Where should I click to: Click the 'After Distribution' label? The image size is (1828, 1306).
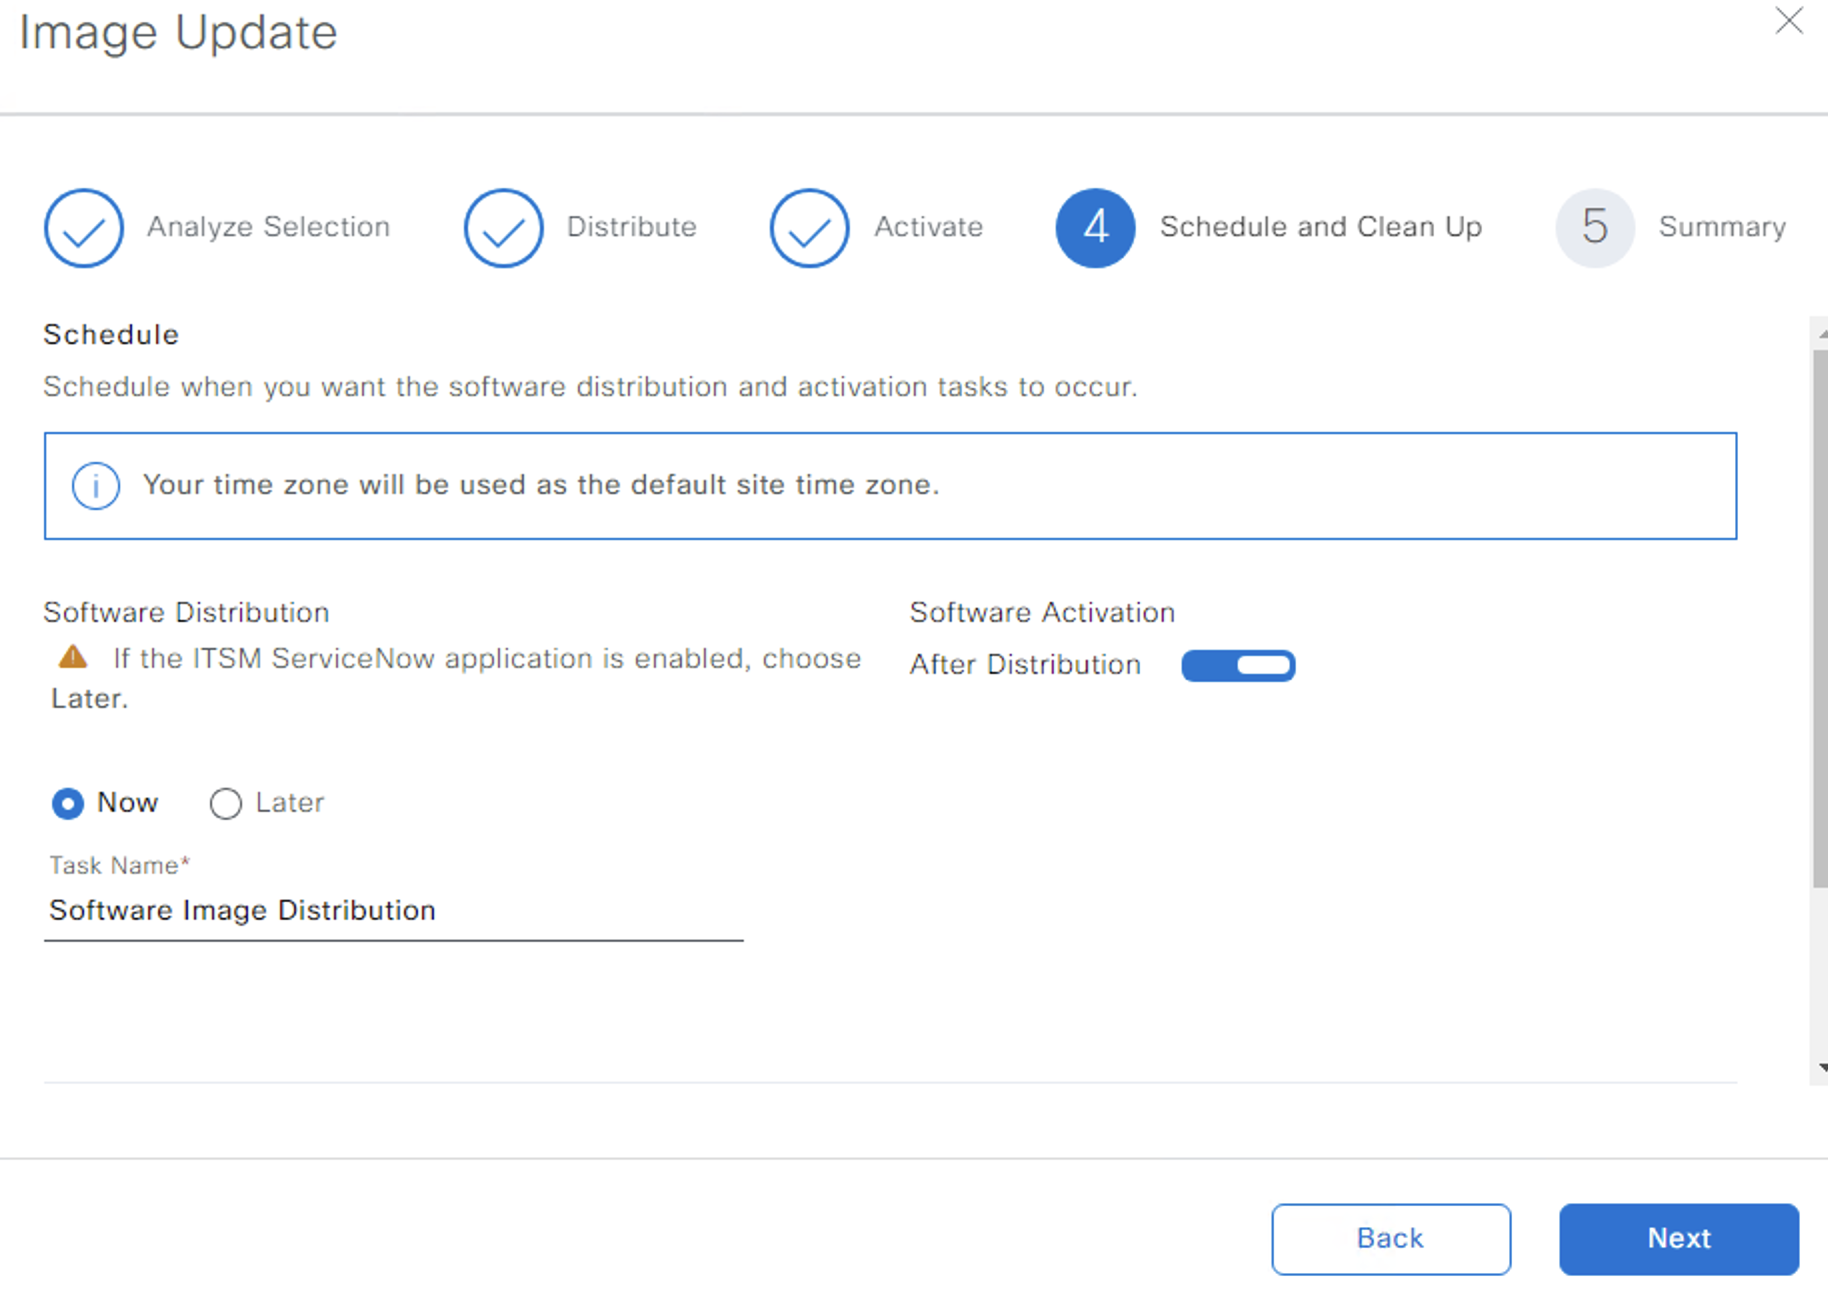1025,665
